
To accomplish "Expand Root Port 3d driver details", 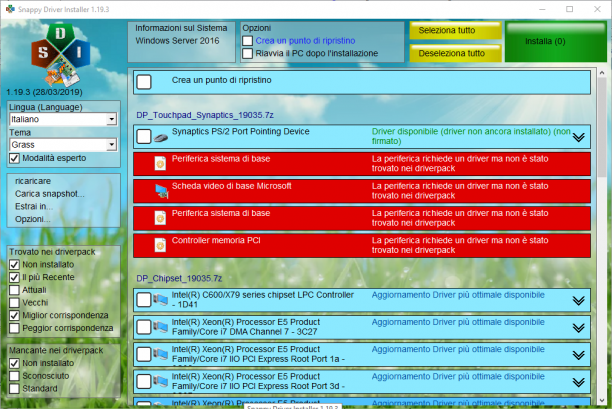I will pyautogui.click(x=578, y=382).
